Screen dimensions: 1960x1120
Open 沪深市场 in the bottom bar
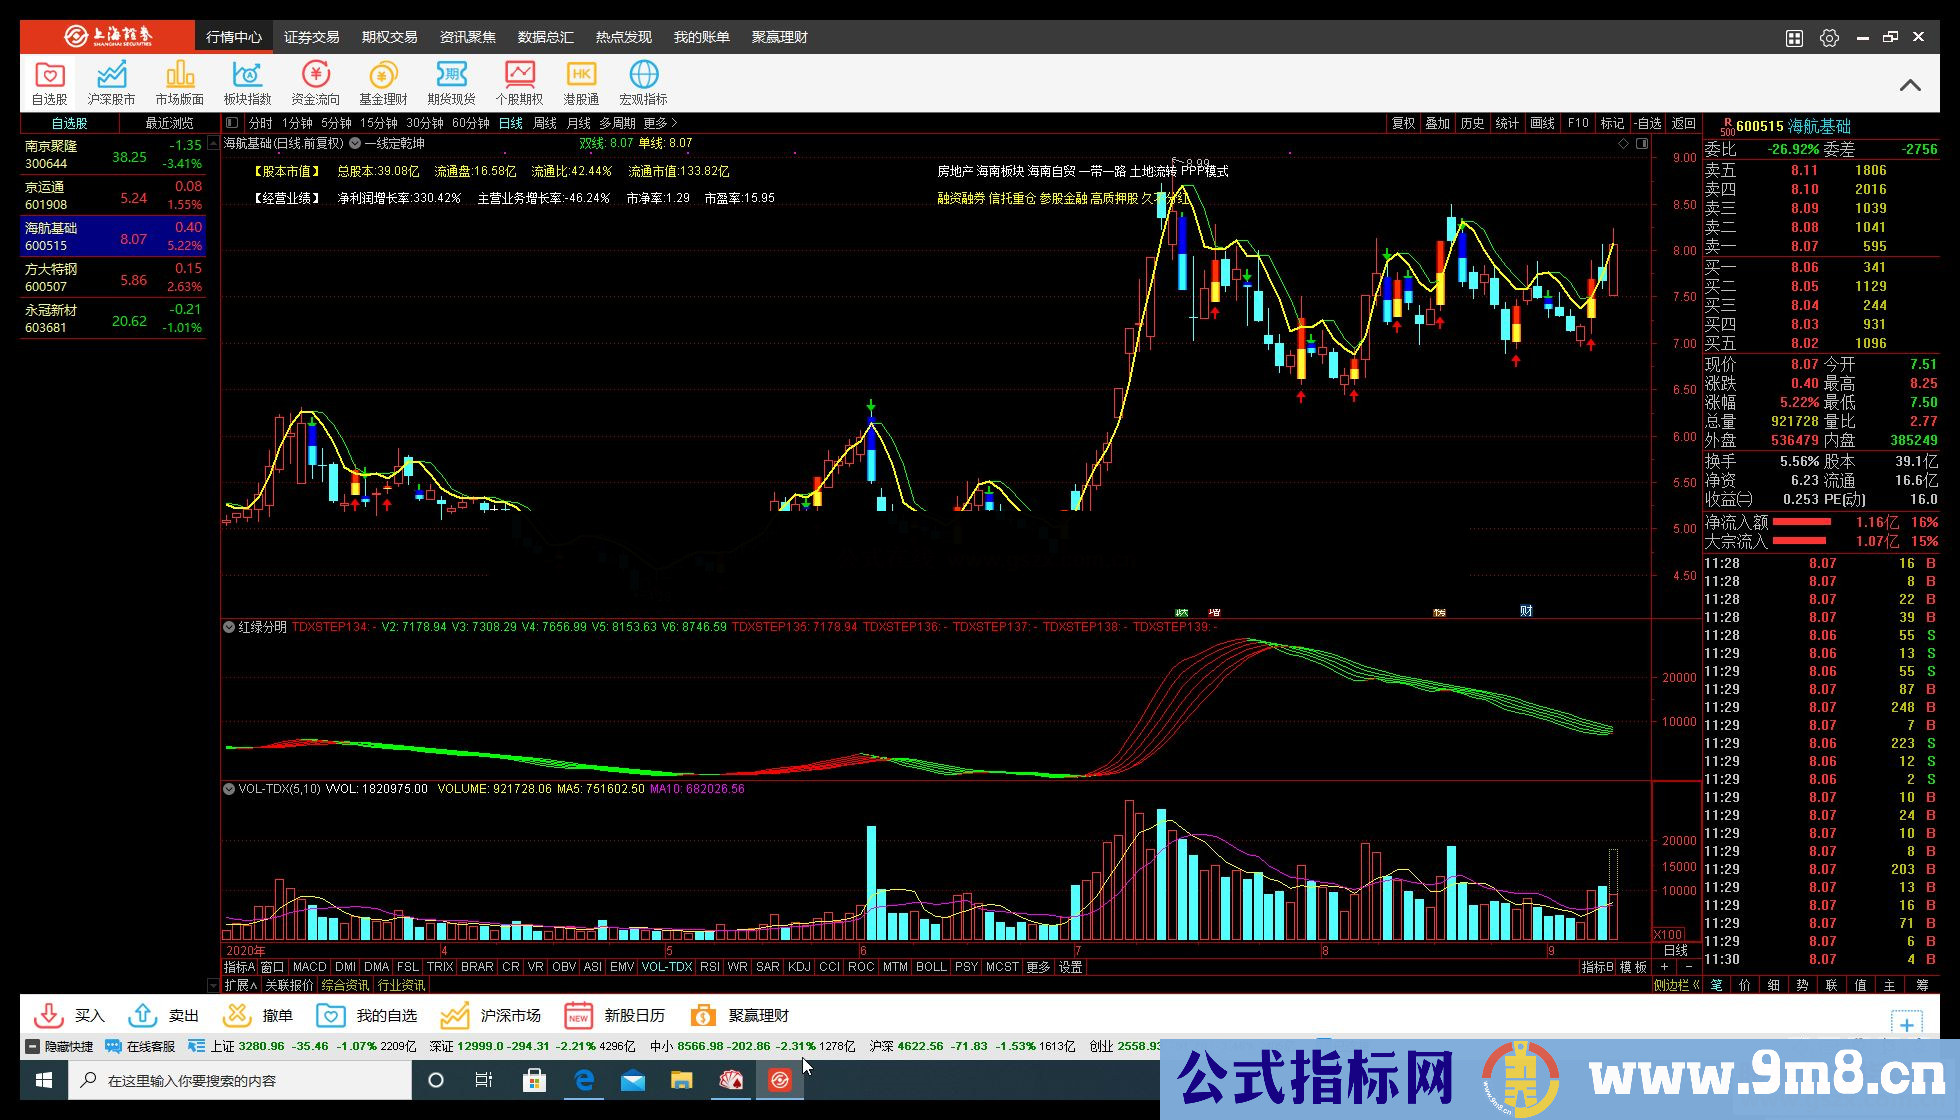point(490,1015)
